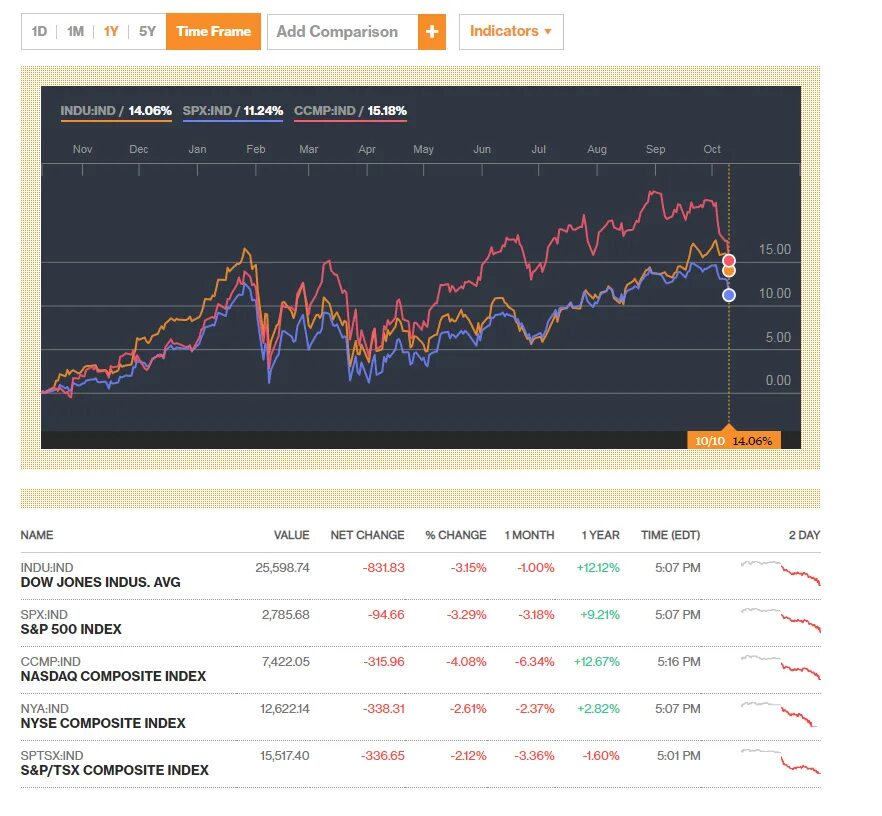882x816 pixels.
Task: Click the Time Frame button
Action: (x=213, y=31)
